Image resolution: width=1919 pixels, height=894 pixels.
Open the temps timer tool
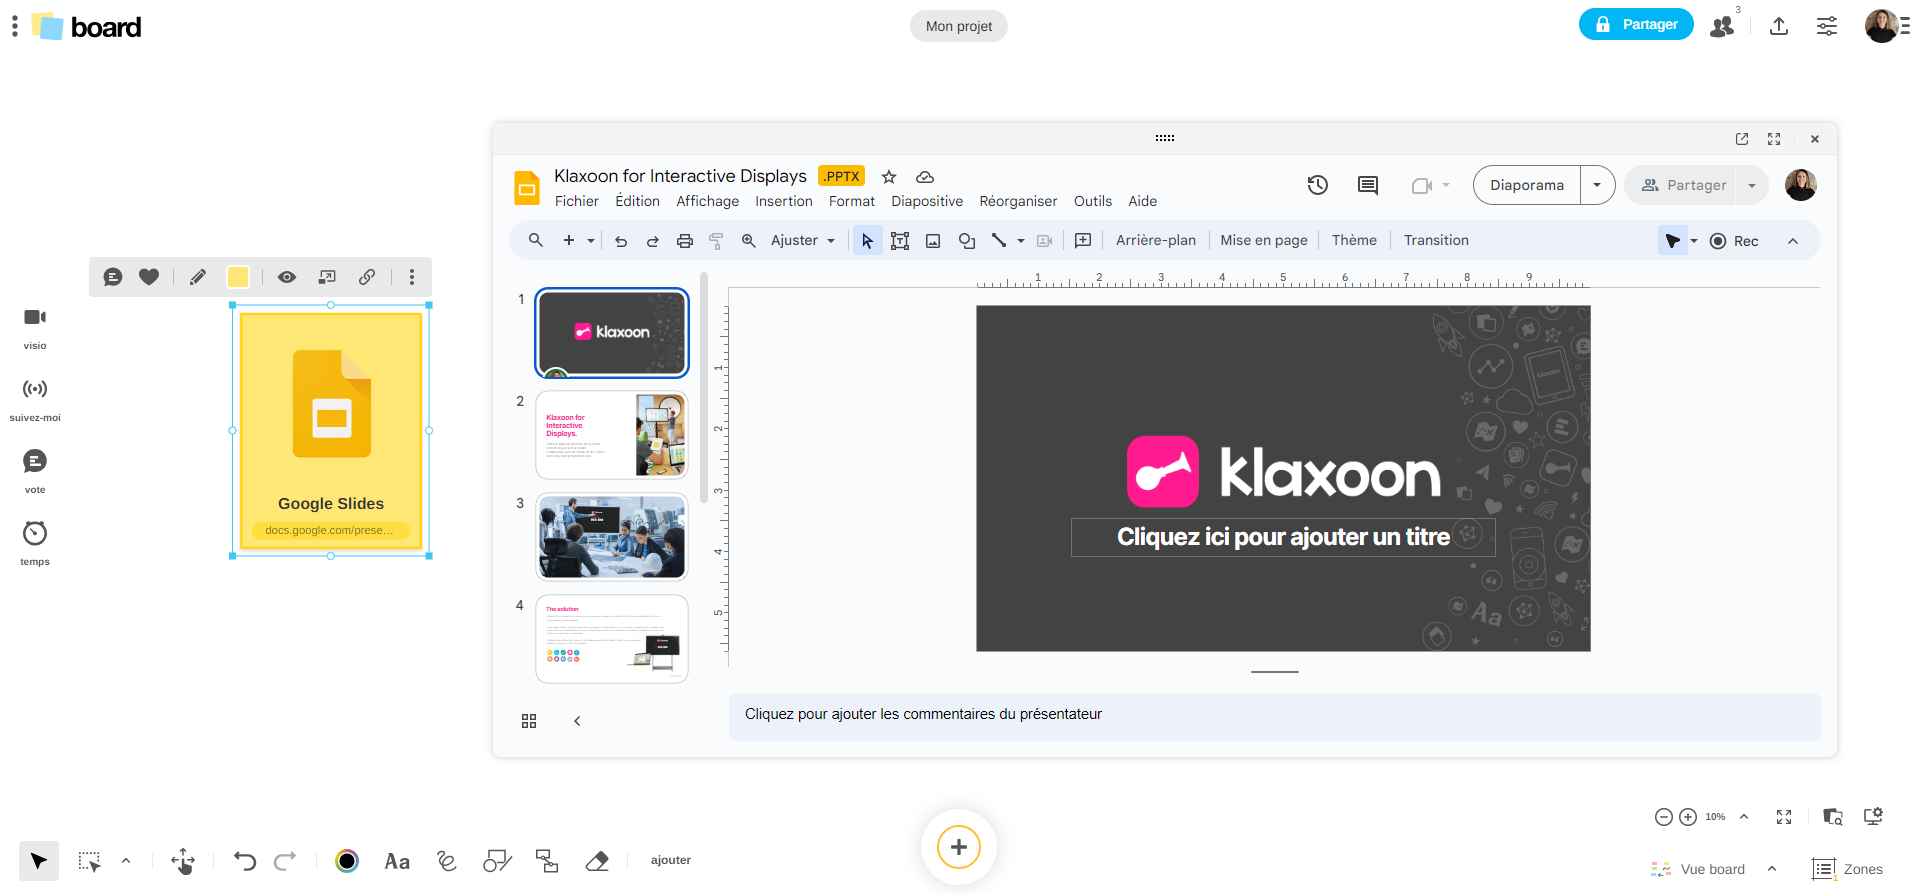coord(35,534)
